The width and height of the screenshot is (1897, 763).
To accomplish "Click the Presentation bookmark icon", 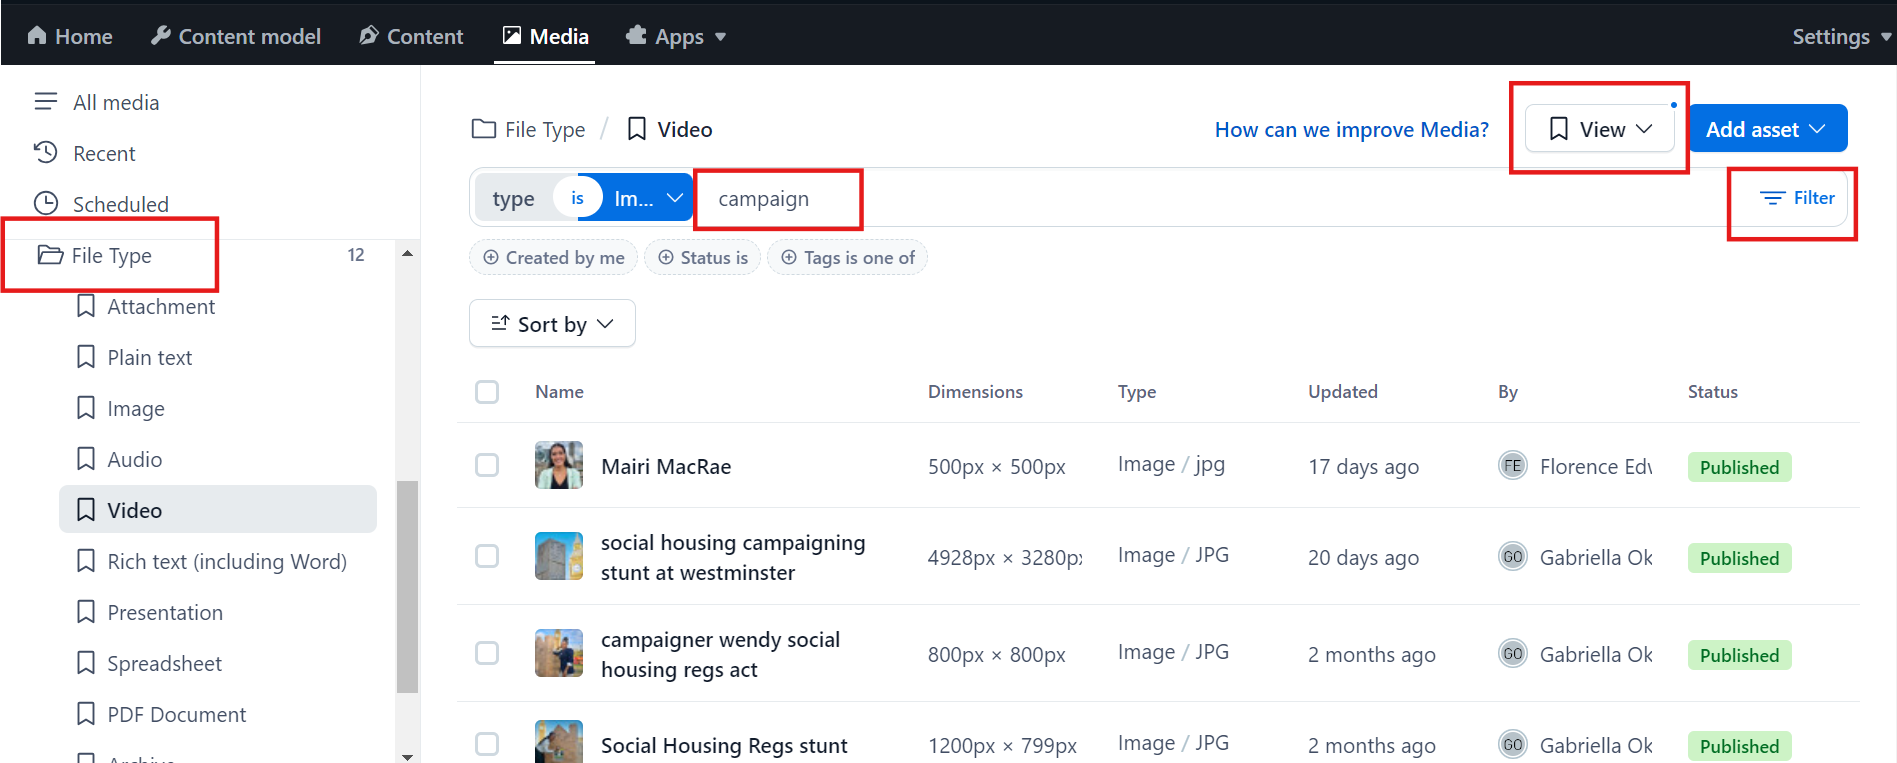I will coord(86,612).
